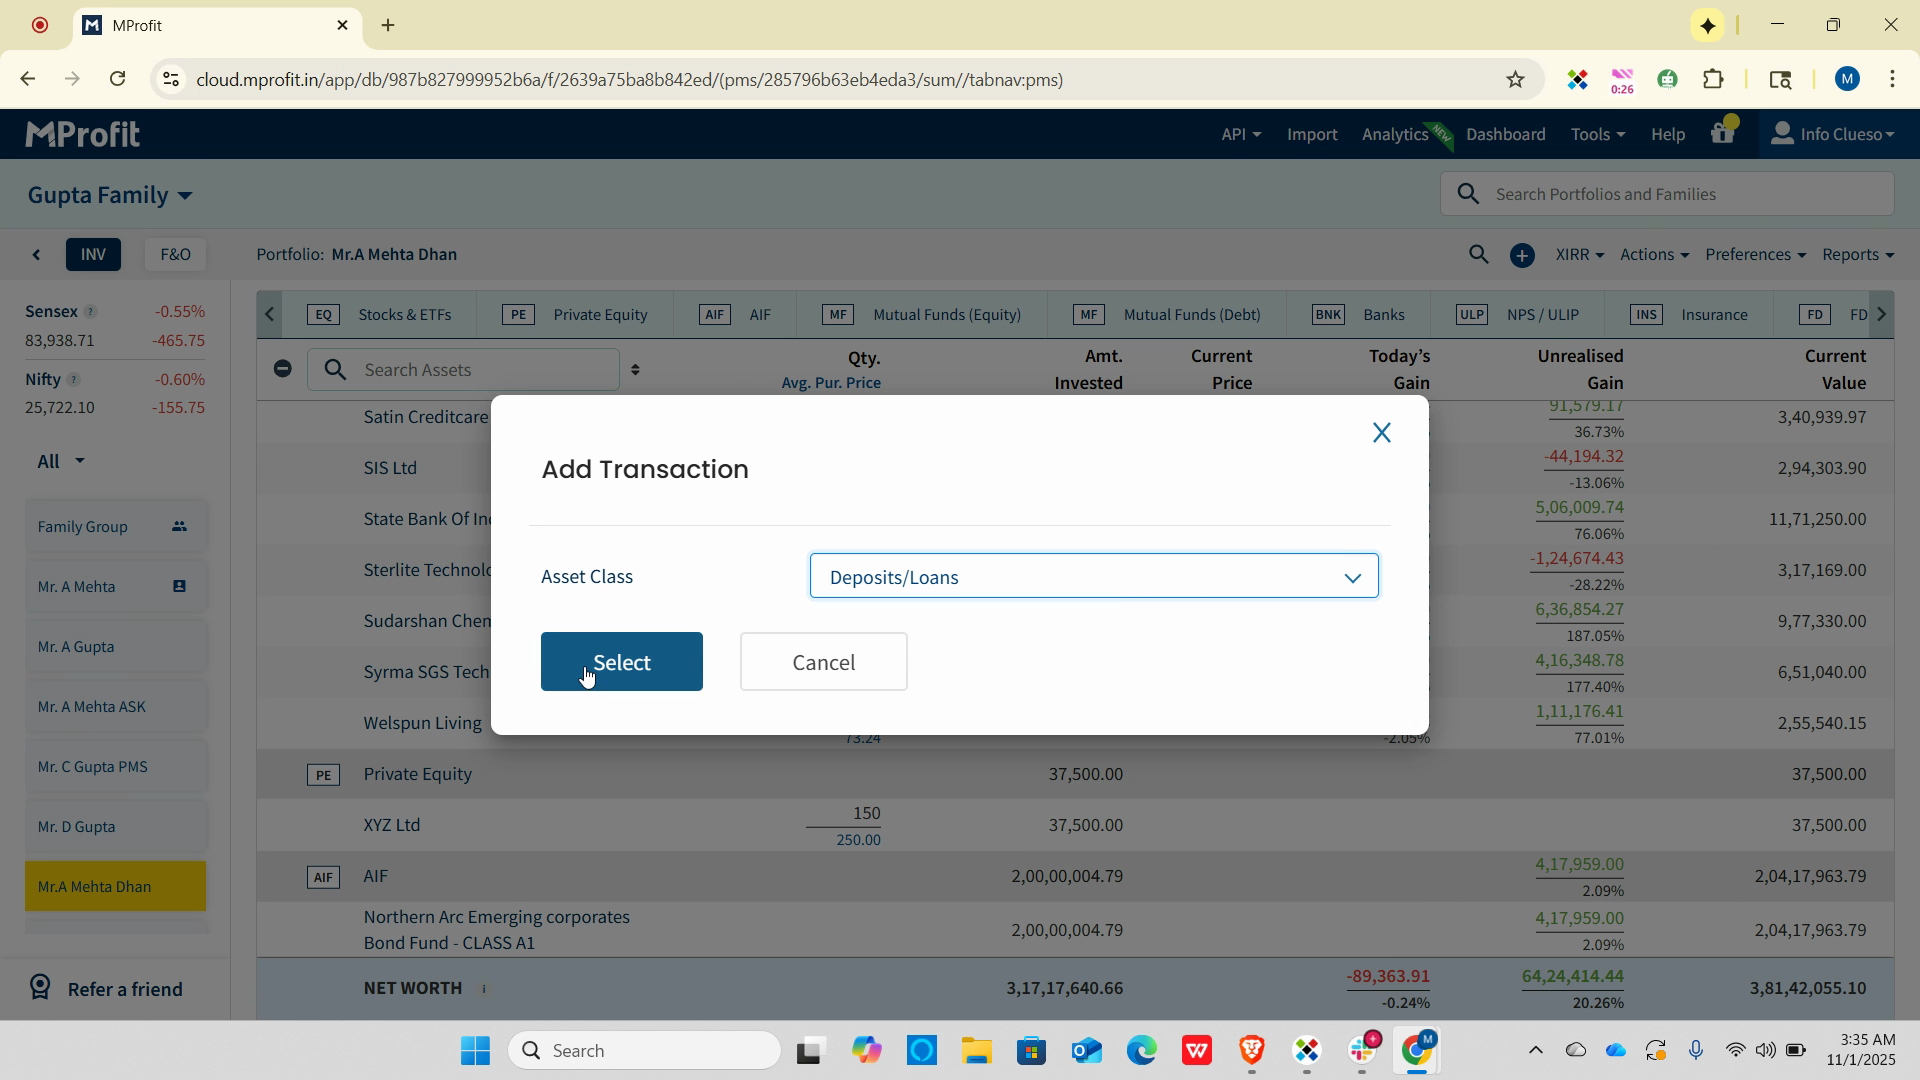Click the back chevron beside INV
This screenshot has width=1920, height=1080.
[37, 255]
